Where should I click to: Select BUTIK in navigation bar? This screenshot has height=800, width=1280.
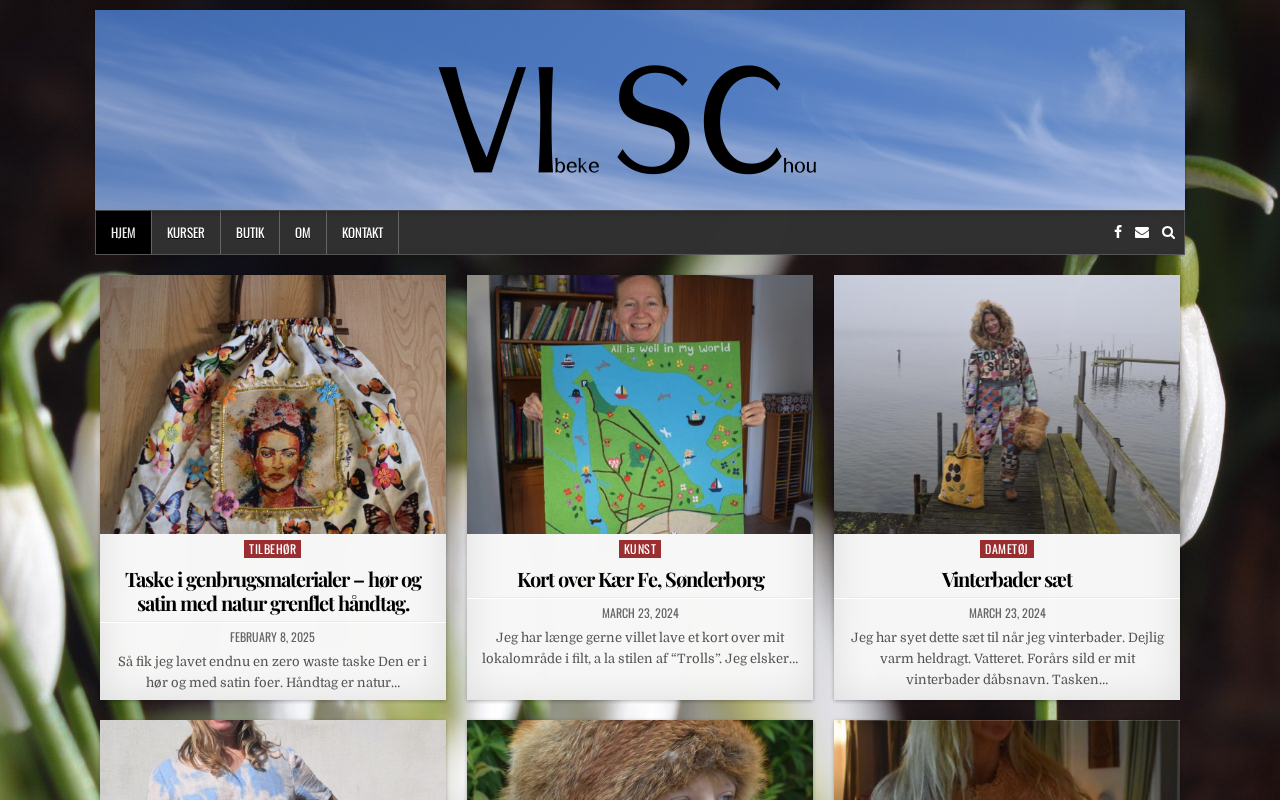pos(250,232)
